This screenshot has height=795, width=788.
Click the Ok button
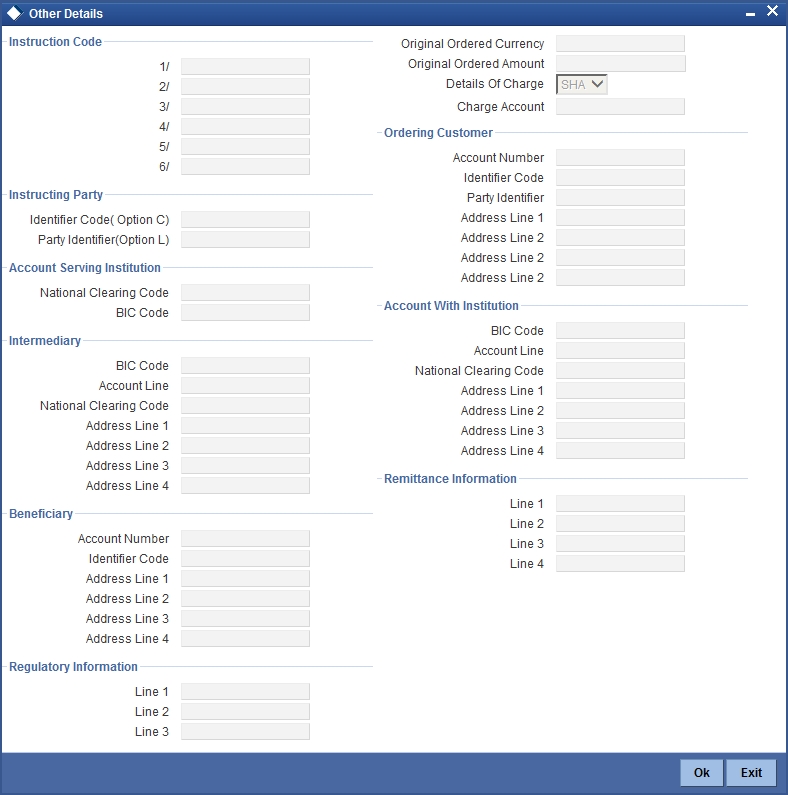pos(702,772)
